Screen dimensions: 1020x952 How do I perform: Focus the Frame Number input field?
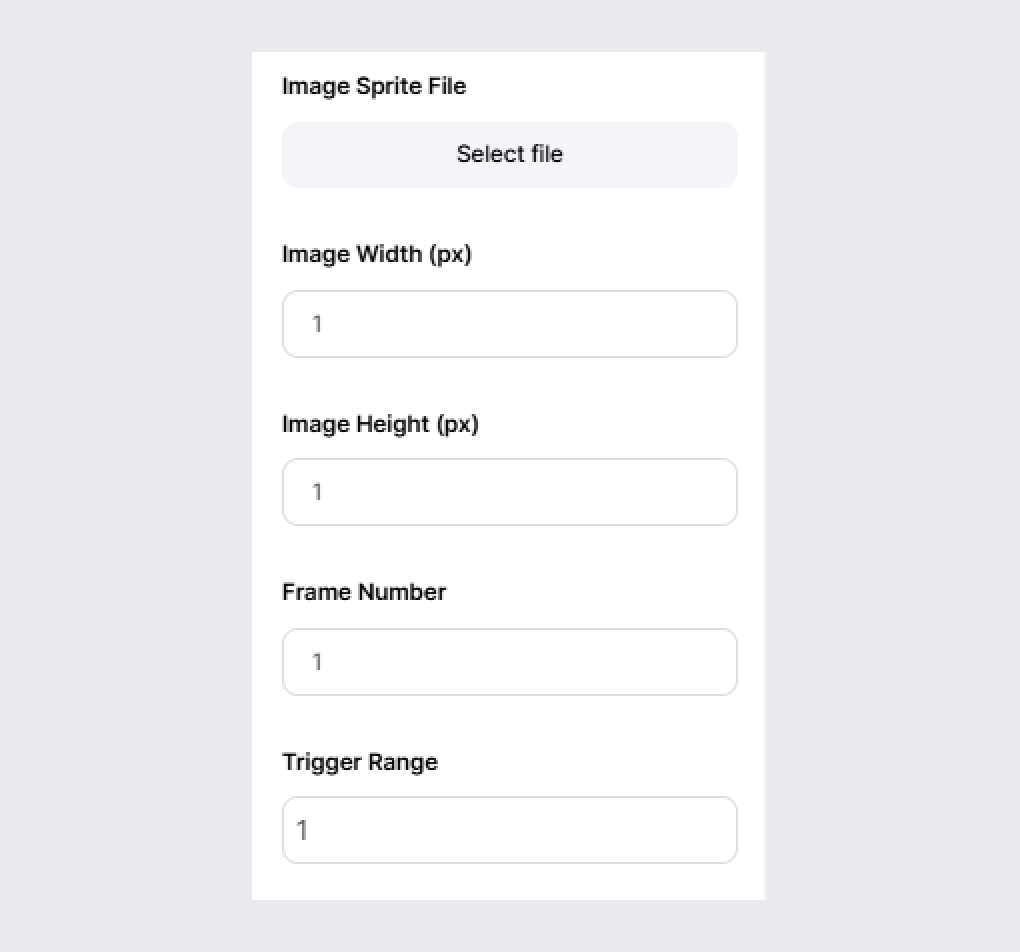(x=509, y=662)
